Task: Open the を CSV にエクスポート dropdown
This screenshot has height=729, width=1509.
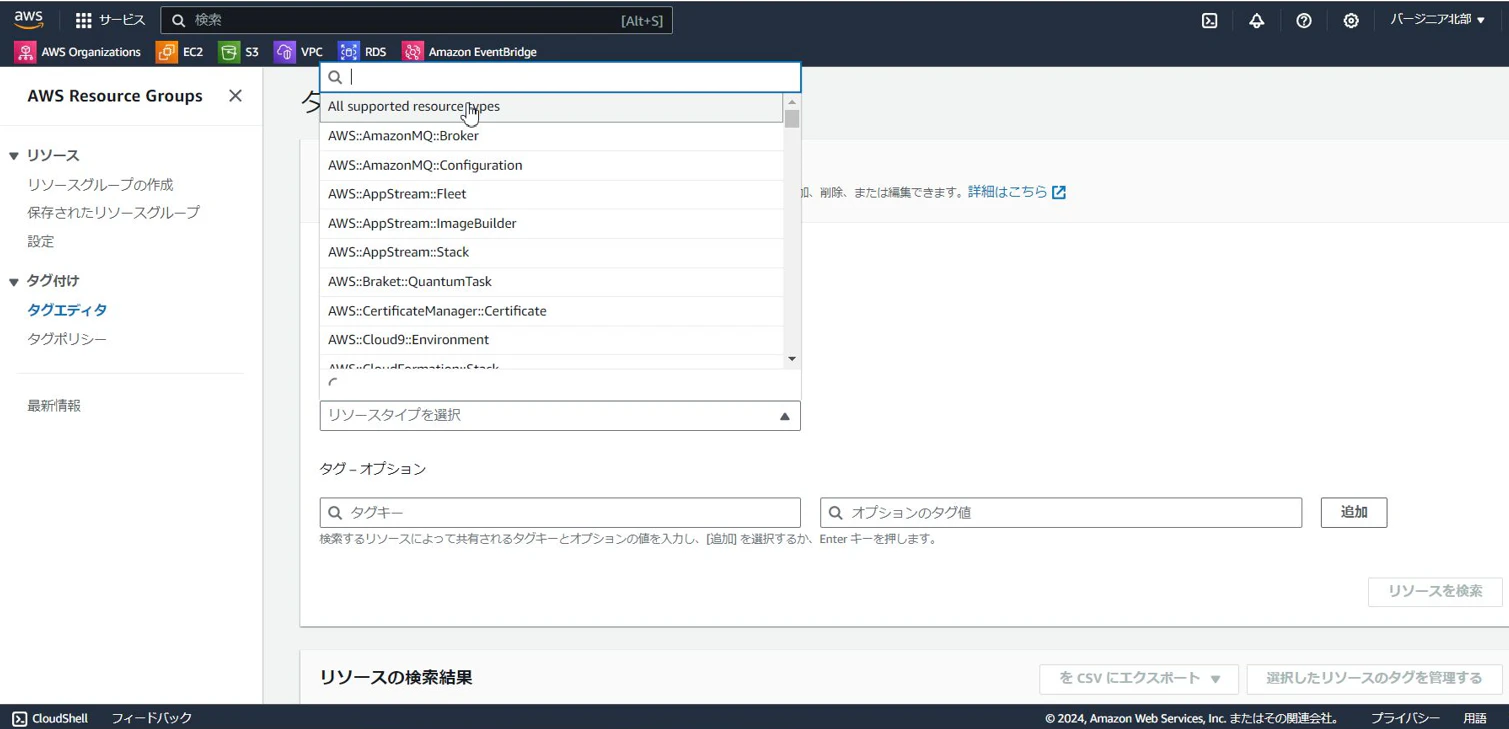Action: pyautogui.click(x=1139, y=678)
